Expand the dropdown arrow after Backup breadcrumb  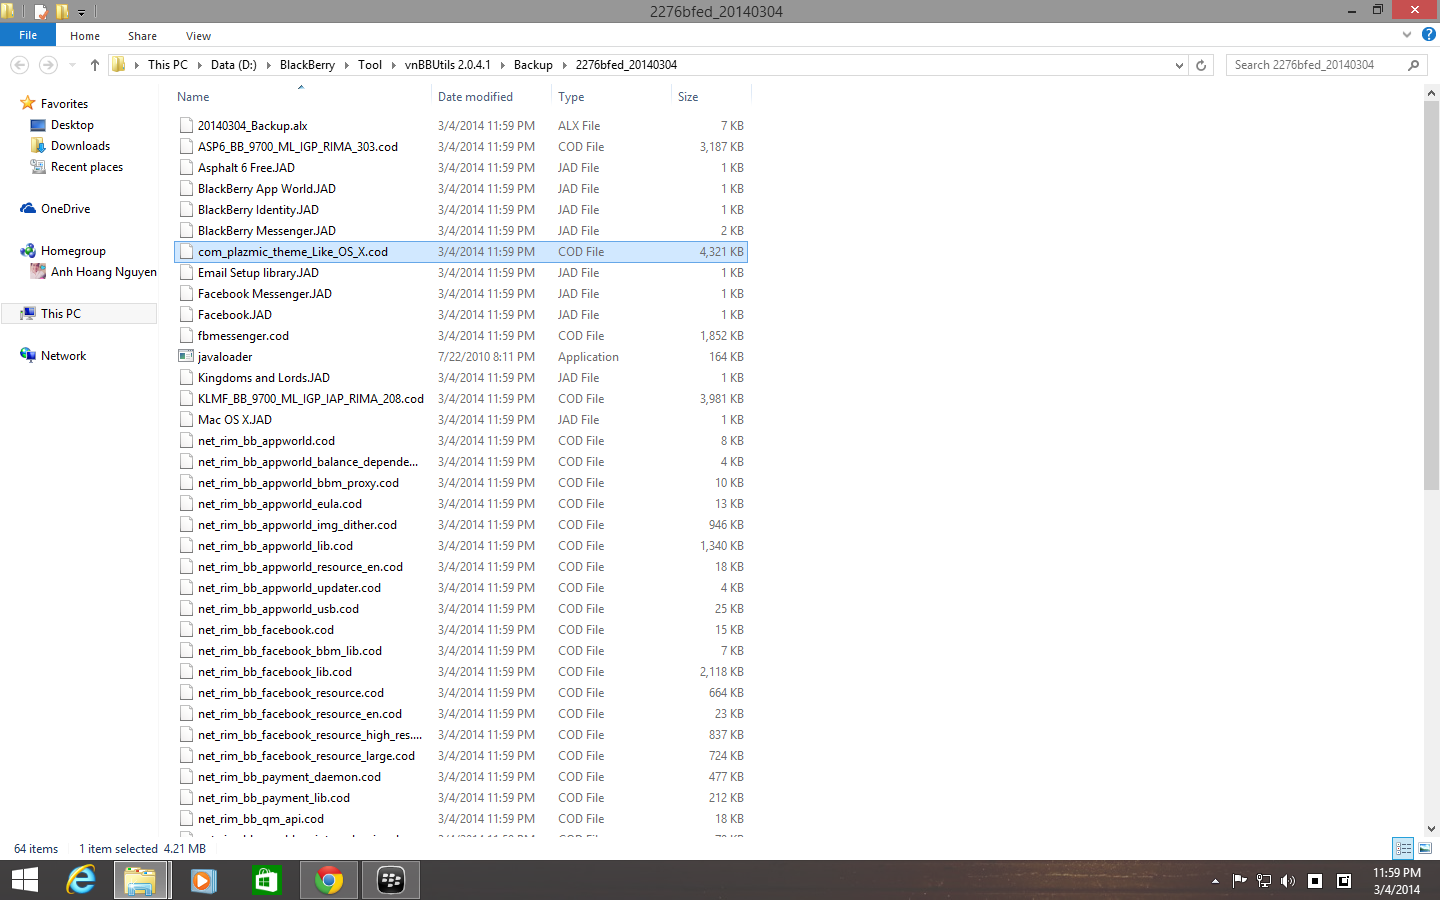[565, 65]
